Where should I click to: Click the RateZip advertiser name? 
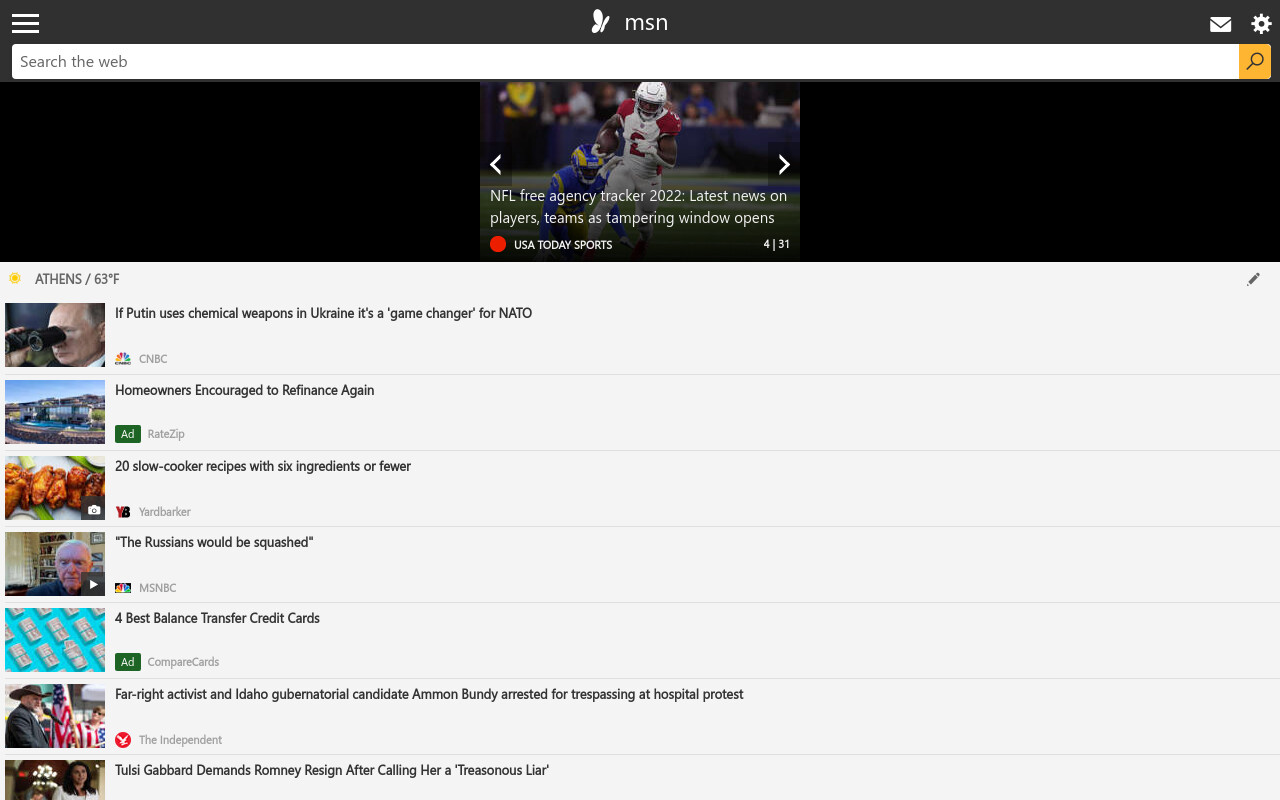click(166, 434)
